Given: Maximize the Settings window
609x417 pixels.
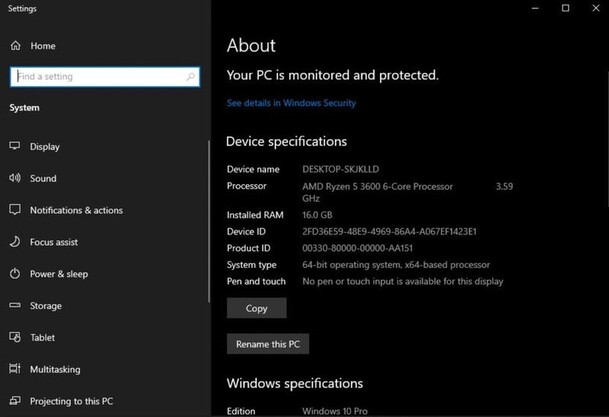Looking at the screenshot, I should 566,8.
